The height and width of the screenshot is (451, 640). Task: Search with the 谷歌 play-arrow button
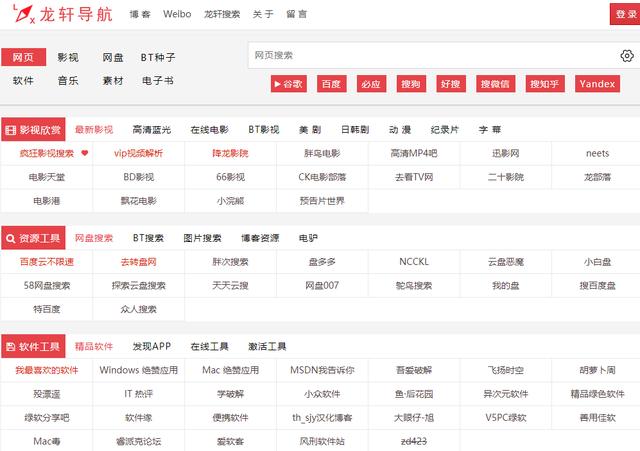pyautogui.click(x=289, y=84)
